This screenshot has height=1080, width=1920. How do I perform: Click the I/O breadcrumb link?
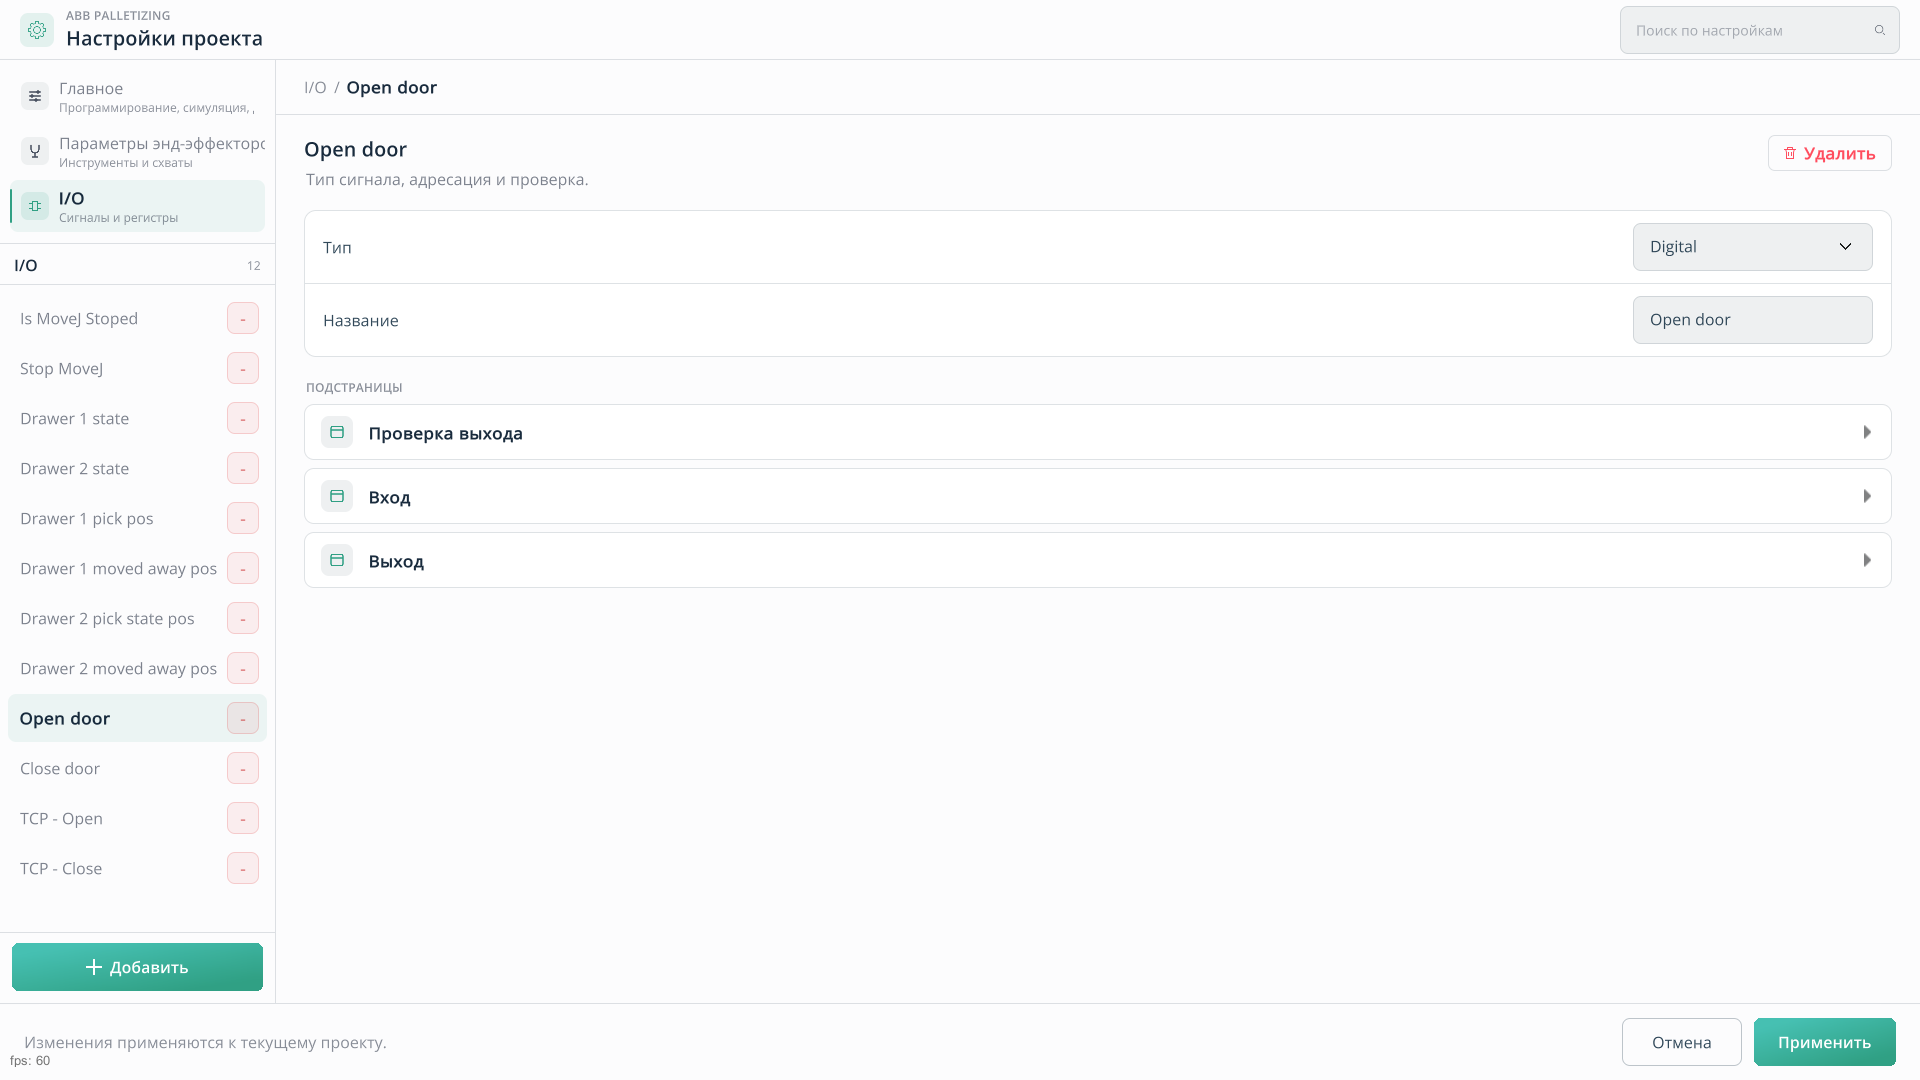coord(315,87)
